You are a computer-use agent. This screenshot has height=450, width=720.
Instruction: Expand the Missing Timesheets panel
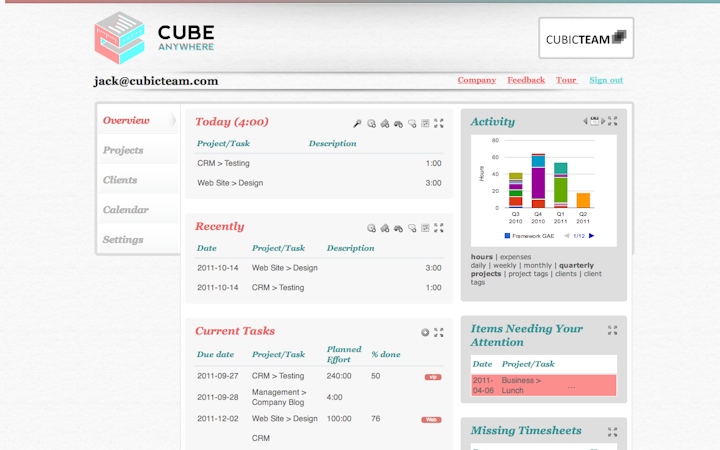(613, 432)
